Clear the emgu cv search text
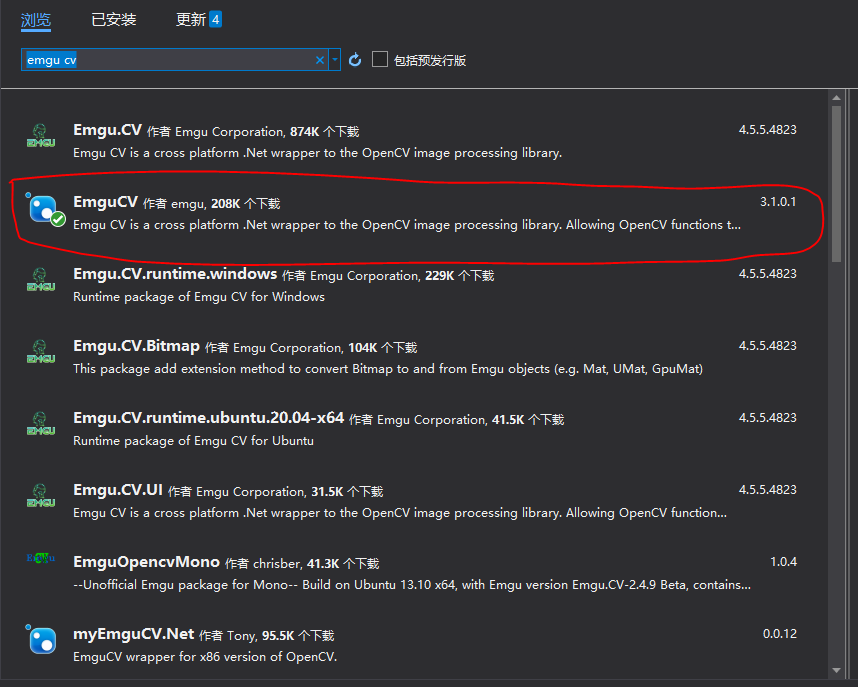The image size is (858, 687). (x=320, y=60)
